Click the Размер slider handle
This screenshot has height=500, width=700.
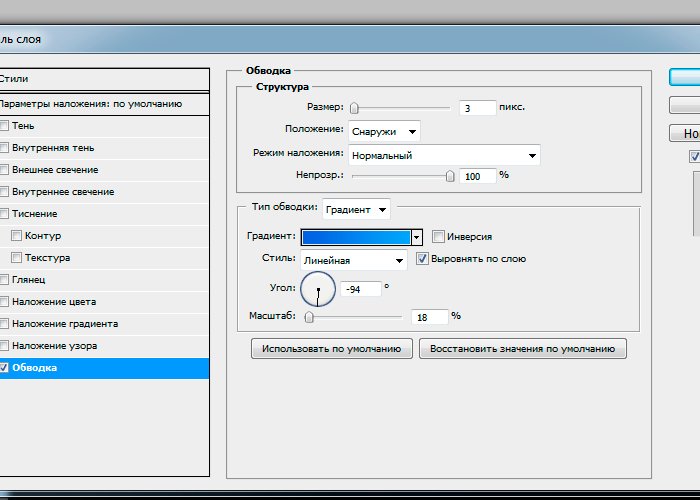[354, 108]
